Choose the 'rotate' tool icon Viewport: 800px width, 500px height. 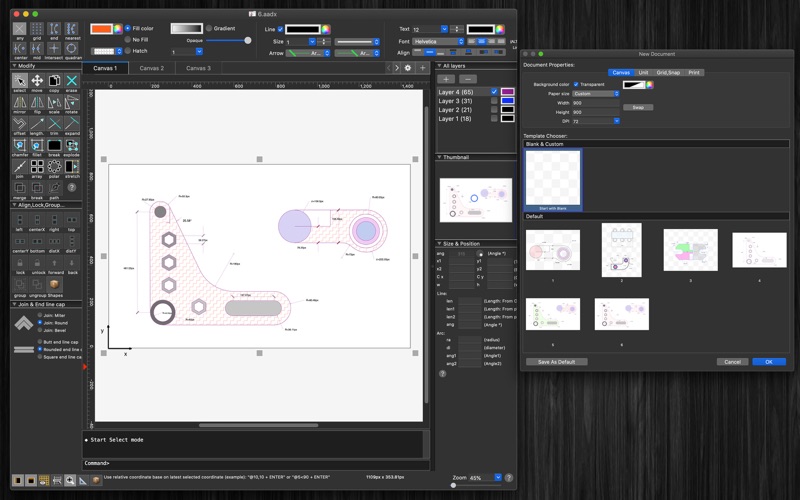pos(71,102)
